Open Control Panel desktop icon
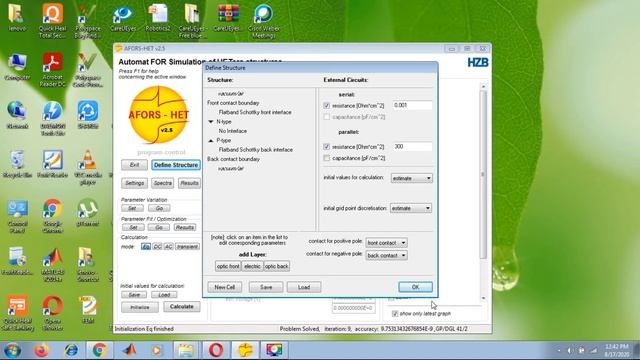 click(17, 216)
